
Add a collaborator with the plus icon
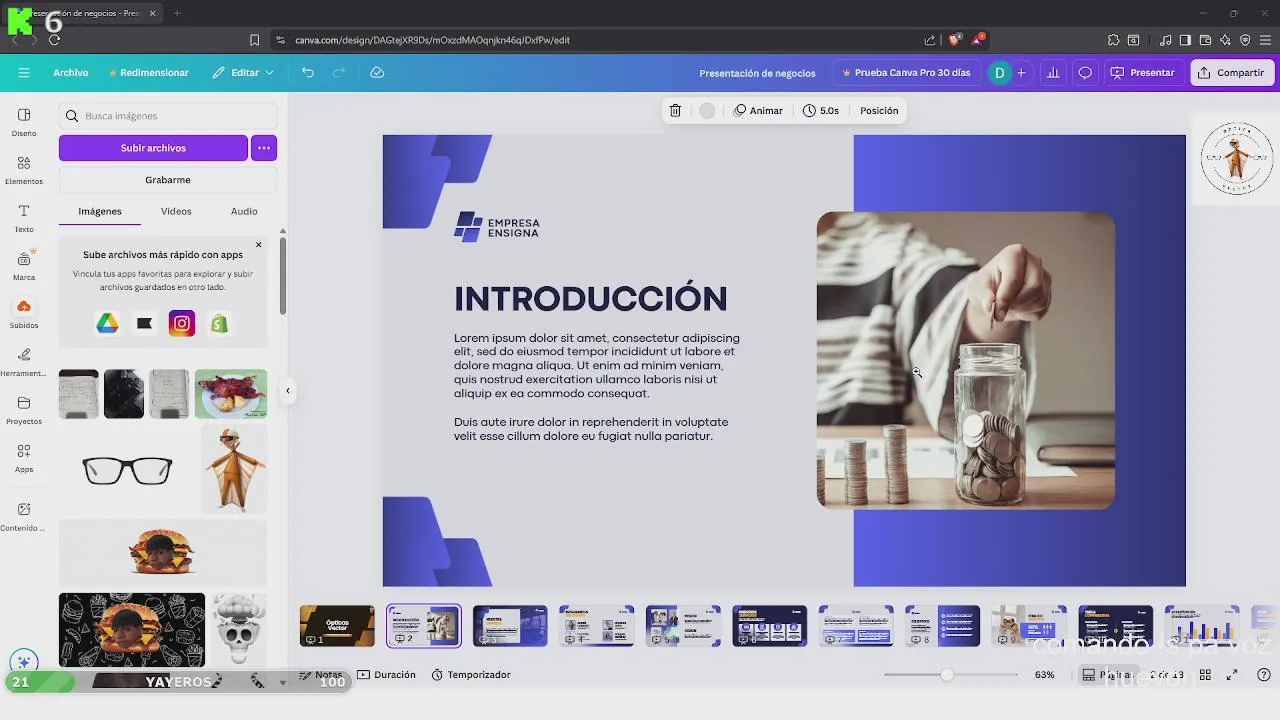coord(1021,73)
